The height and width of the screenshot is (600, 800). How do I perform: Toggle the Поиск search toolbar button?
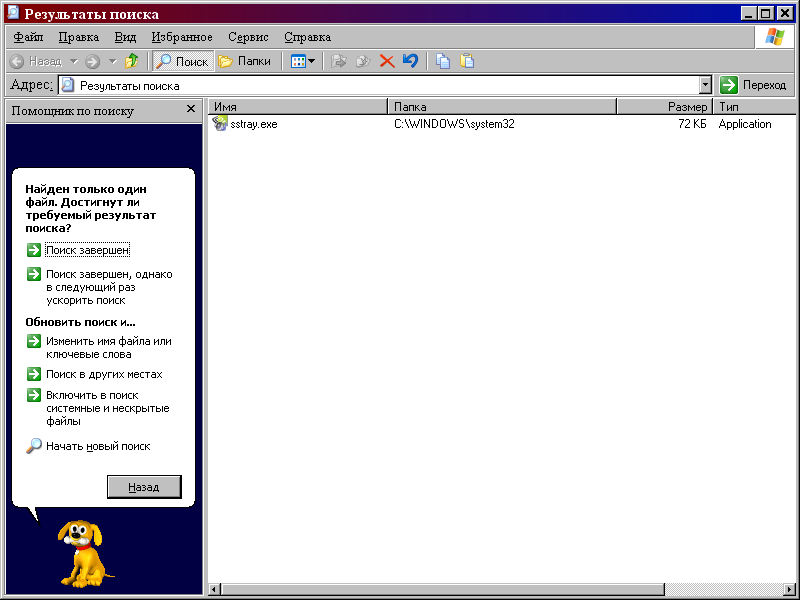coord(181,61)
